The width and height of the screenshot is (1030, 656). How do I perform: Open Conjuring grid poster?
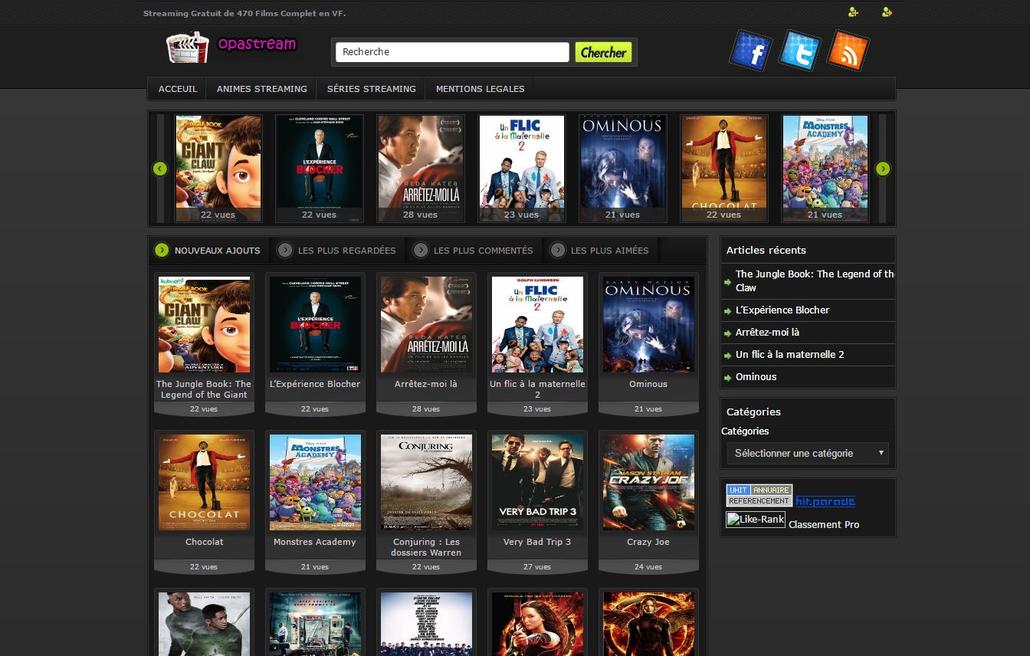coord(426,482)
